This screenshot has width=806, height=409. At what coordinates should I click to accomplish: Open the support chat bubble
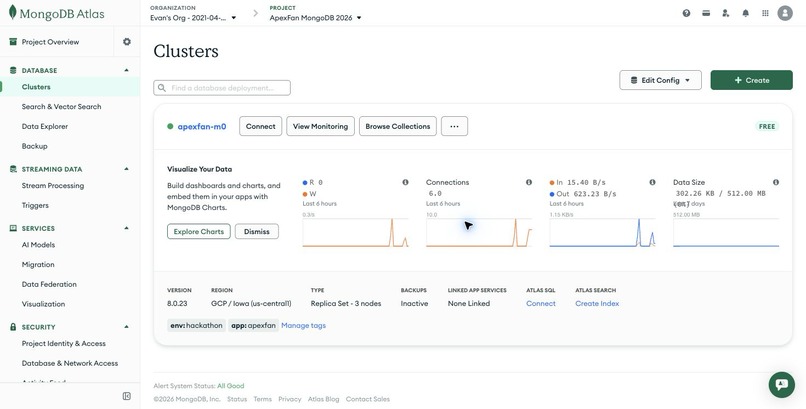pyautogui.click(x=781, y=384)
